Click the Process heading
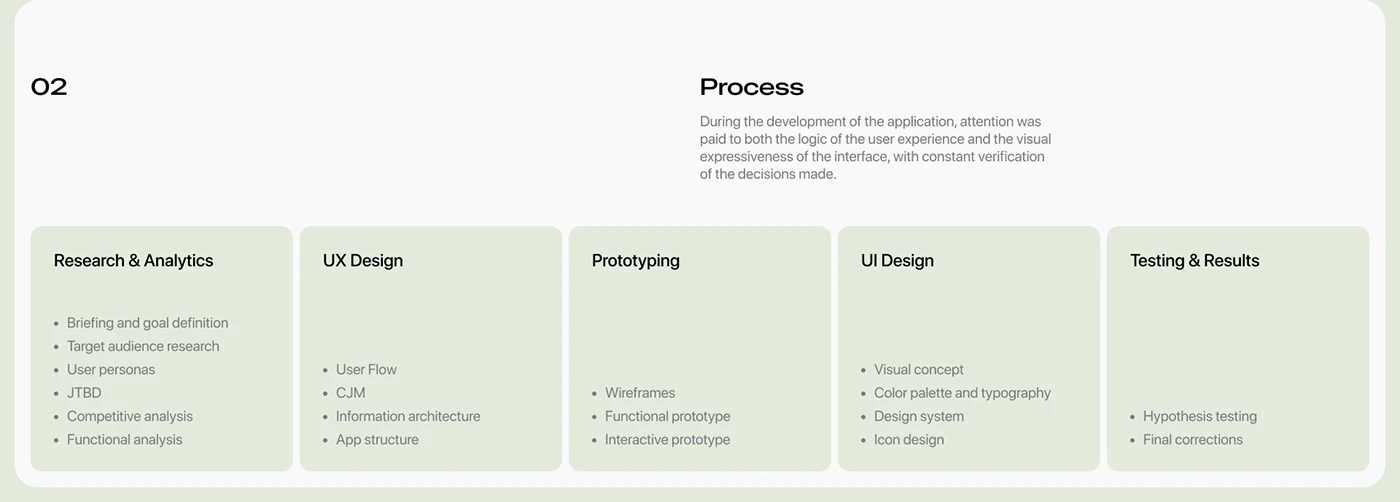This screenshot has height=502, width=1400. [x=751, y=87]
